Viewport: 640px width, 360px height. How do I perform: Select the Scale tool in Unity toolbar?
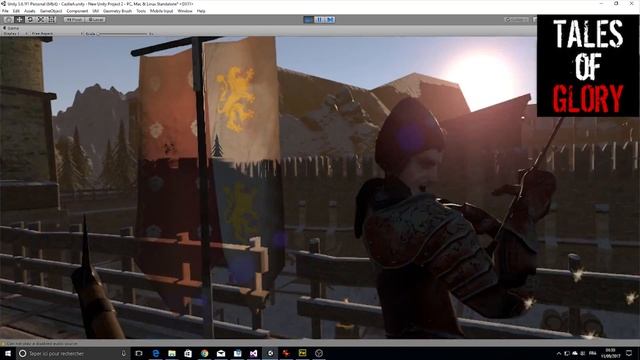(41, 20)
